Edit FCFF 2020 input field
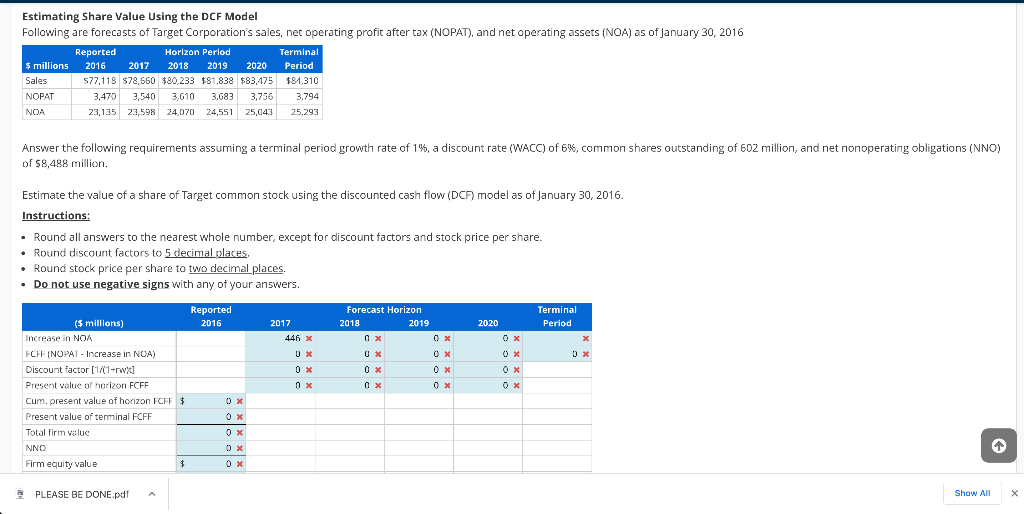The image size is (1024, 514). 488,354
